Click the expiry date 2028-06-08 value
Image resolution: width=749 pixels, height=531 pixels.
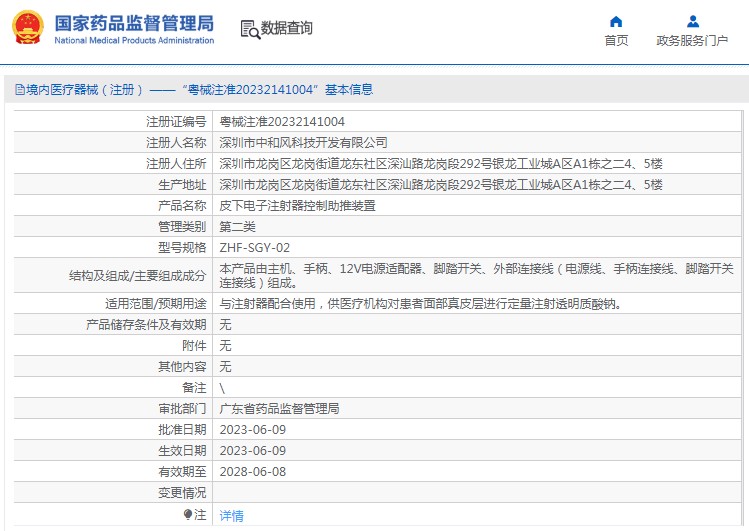pos(253,472)
